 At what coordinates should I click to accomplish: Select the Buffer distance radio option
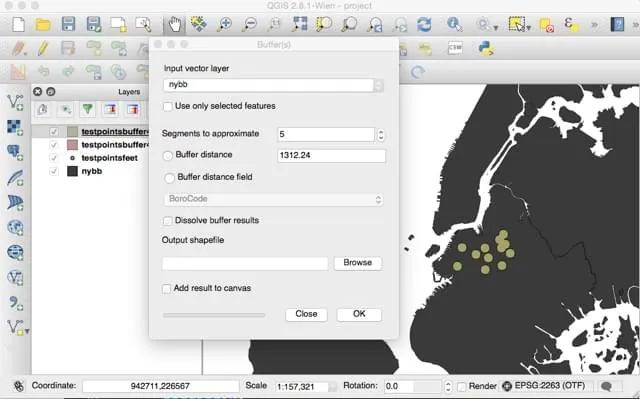pyautogui.click(x=168, y=155)
